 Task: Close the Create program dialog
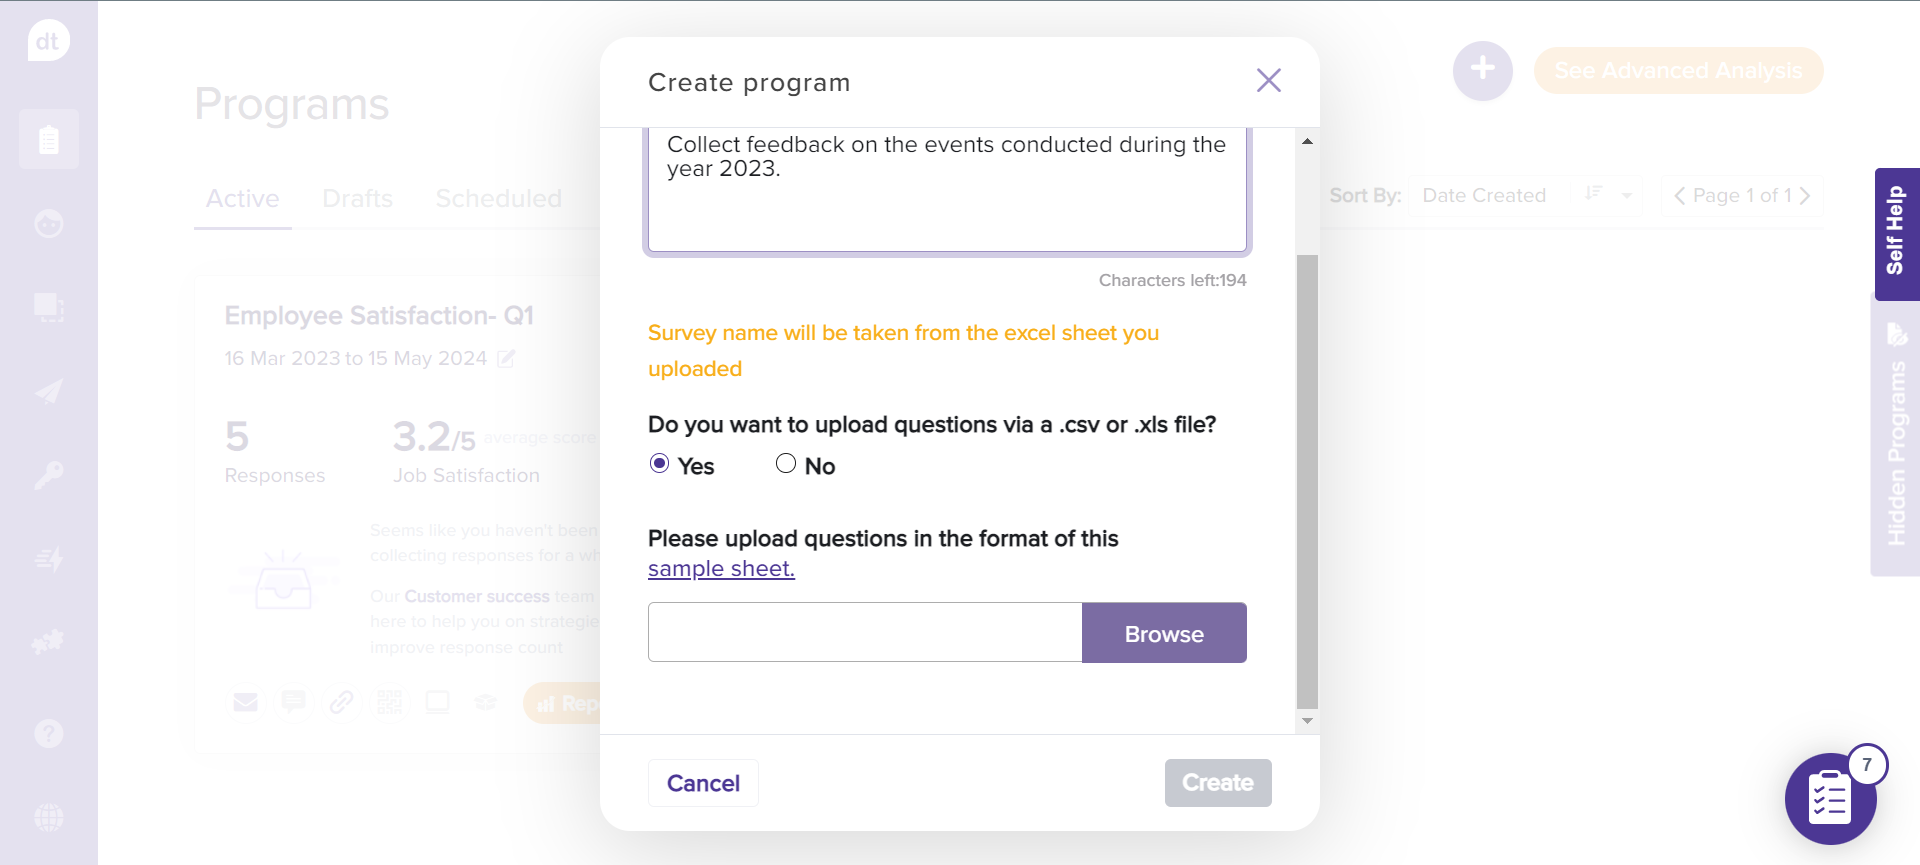point(1268,81)
